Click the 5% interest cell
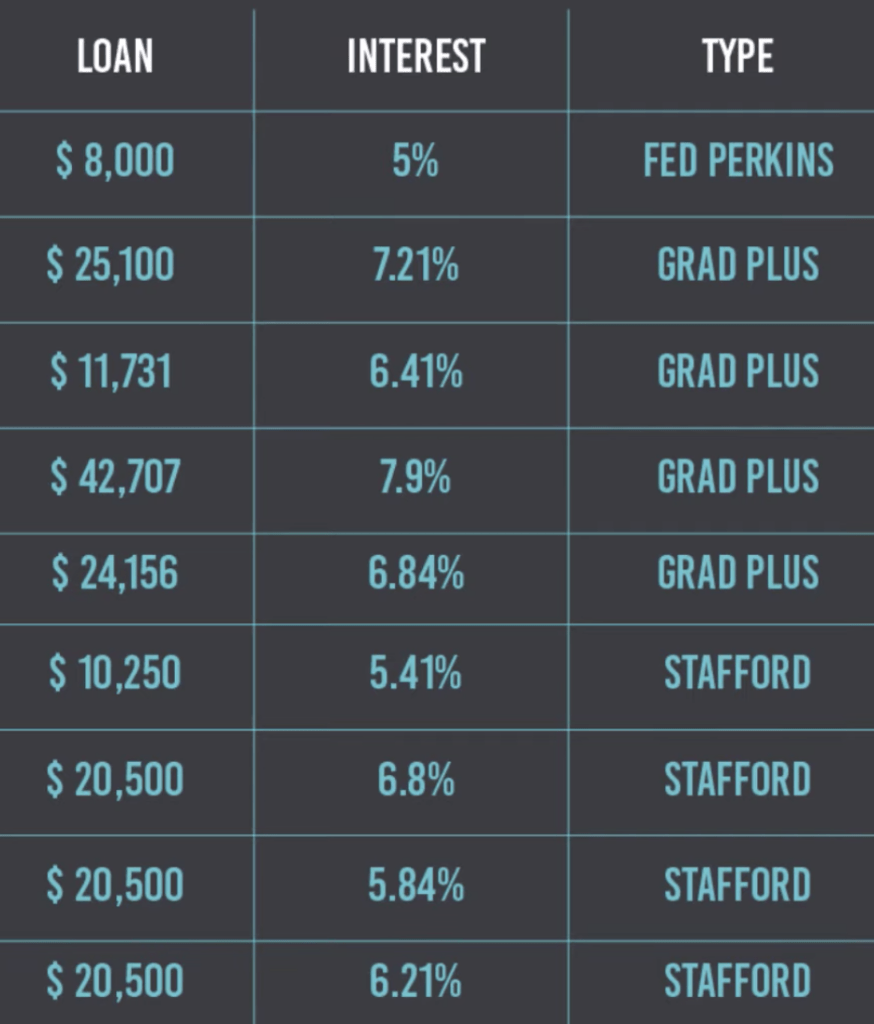 pyautogui.click(x=415, y=161)
